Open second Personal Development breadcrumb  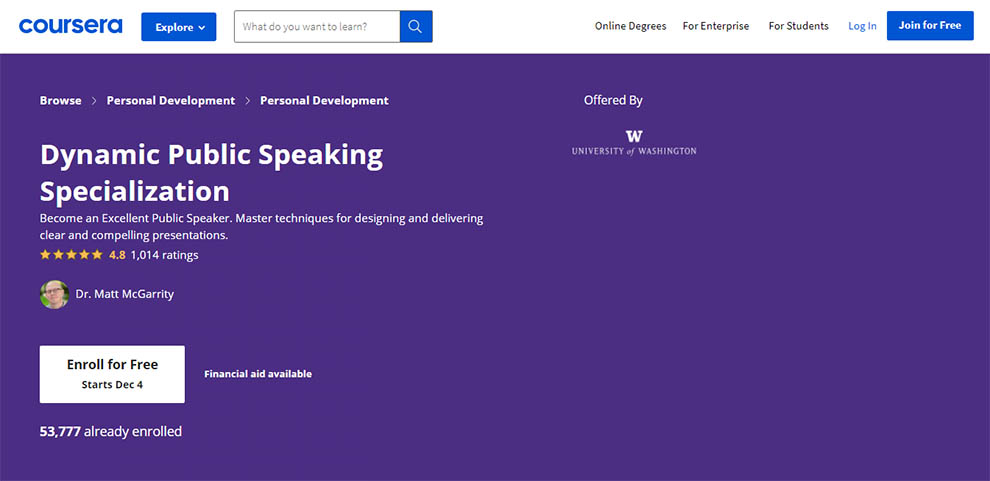pyautogui.click(x=325, y=100)
